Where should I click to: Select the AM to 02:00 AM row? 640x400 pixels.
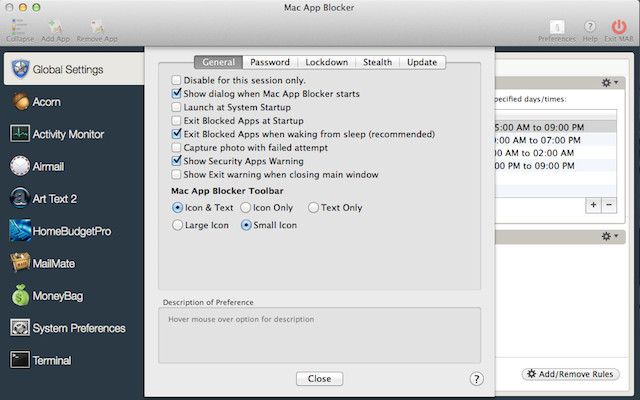tap(555, 153)
